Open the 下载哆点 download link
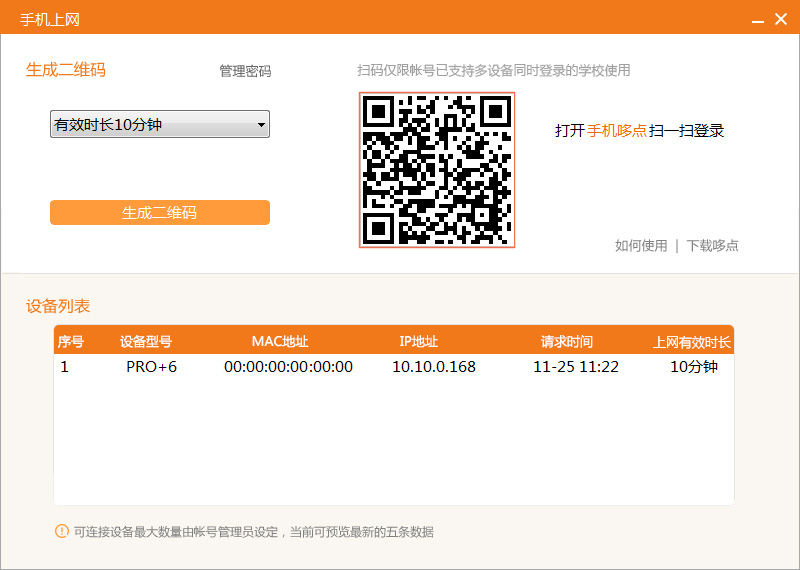800x570 pixels. [x=712, y=245]
